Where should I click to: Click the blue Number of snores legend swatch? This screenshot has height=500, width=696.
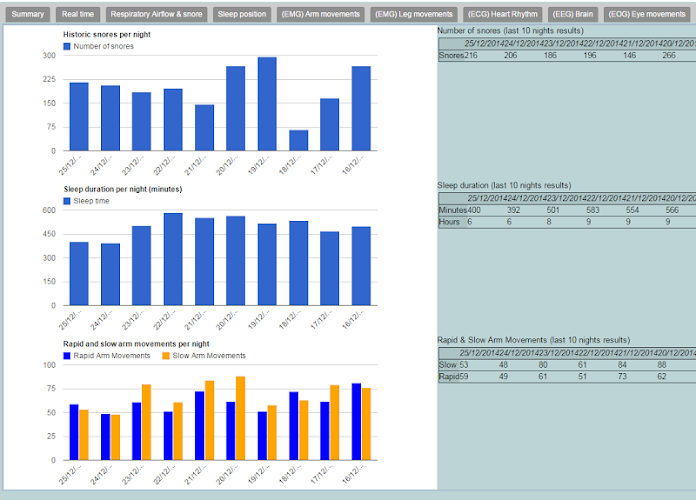(67, 46)
